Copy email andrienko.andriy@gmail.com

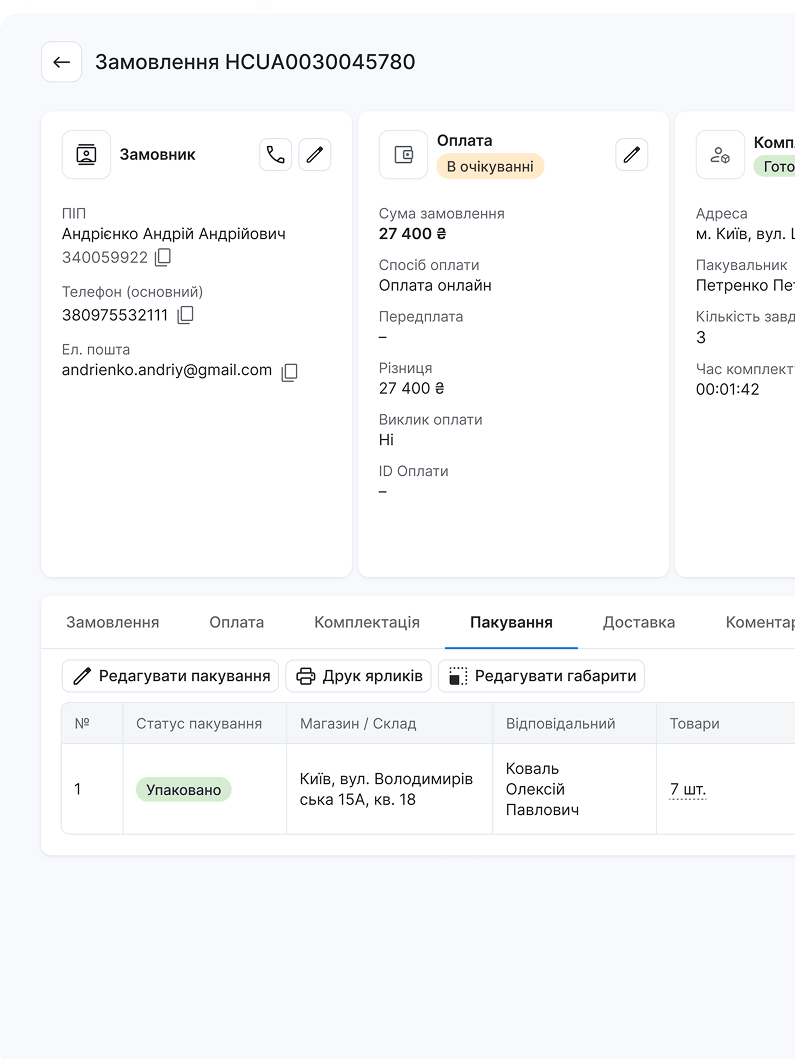tap(289, 372)
